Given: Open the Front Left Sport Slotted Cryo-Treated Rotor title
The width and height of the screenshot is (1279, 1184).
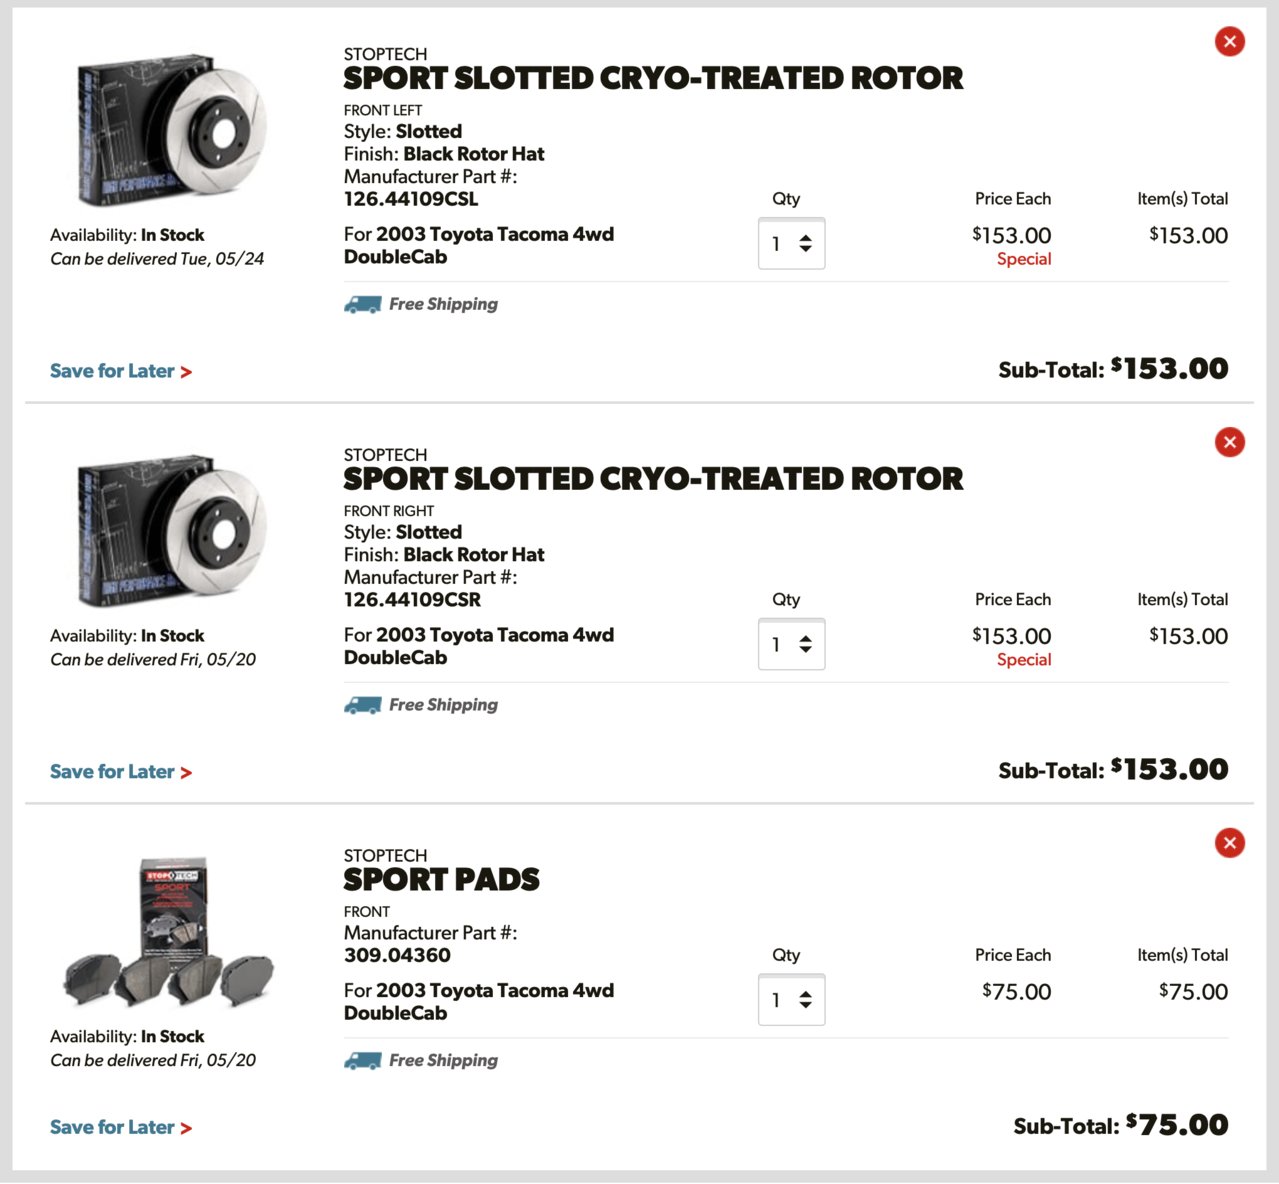Looking at the screenshot, I should point(653,78).
